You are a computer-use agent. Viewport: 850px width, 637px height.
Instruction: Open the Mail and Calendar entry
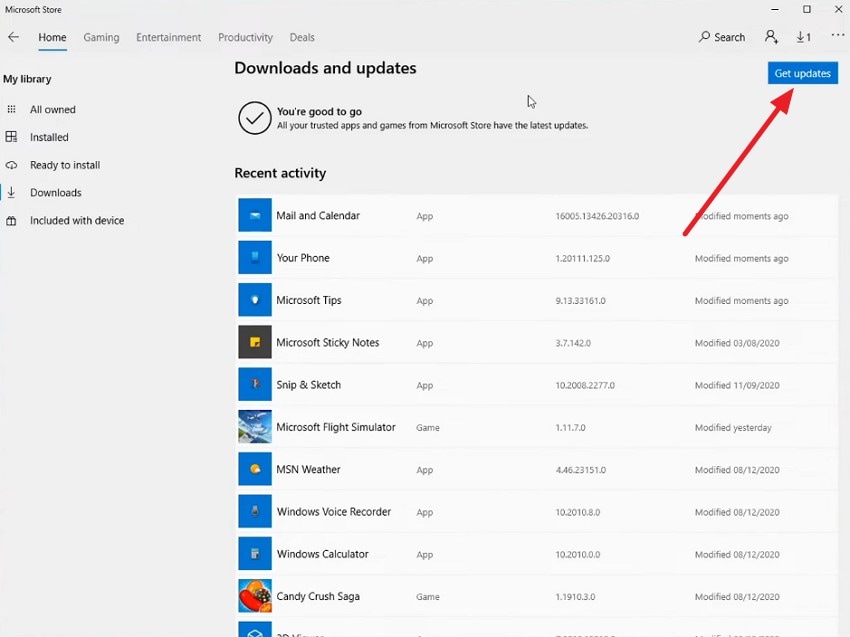537,215
